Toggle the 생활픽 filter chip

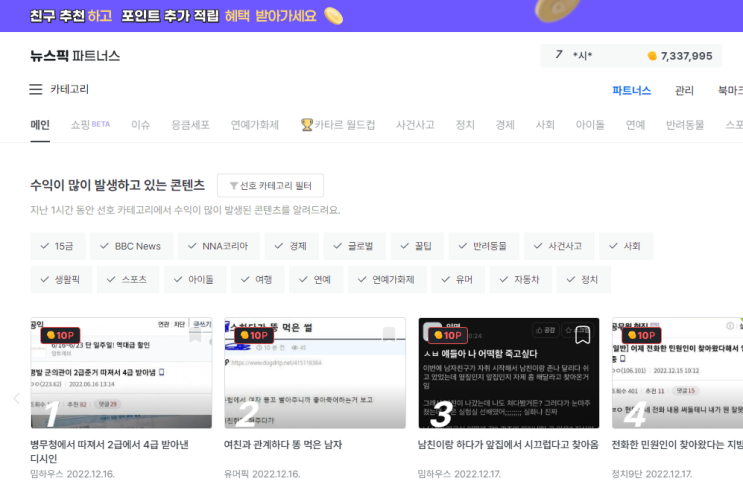(x=61, y=280)
